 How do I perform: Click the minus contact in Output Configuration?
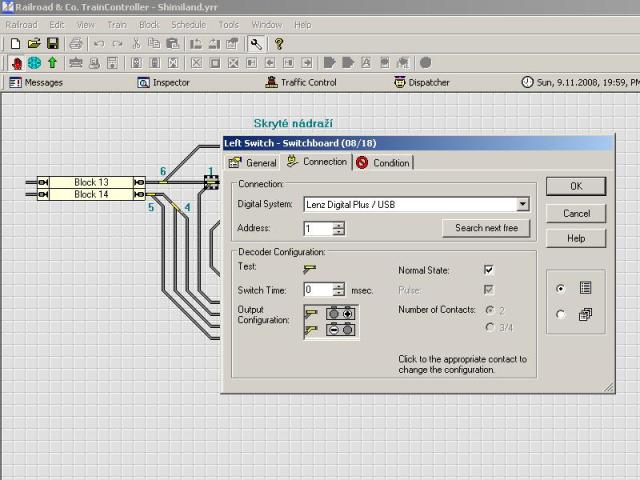click(334, 330)
